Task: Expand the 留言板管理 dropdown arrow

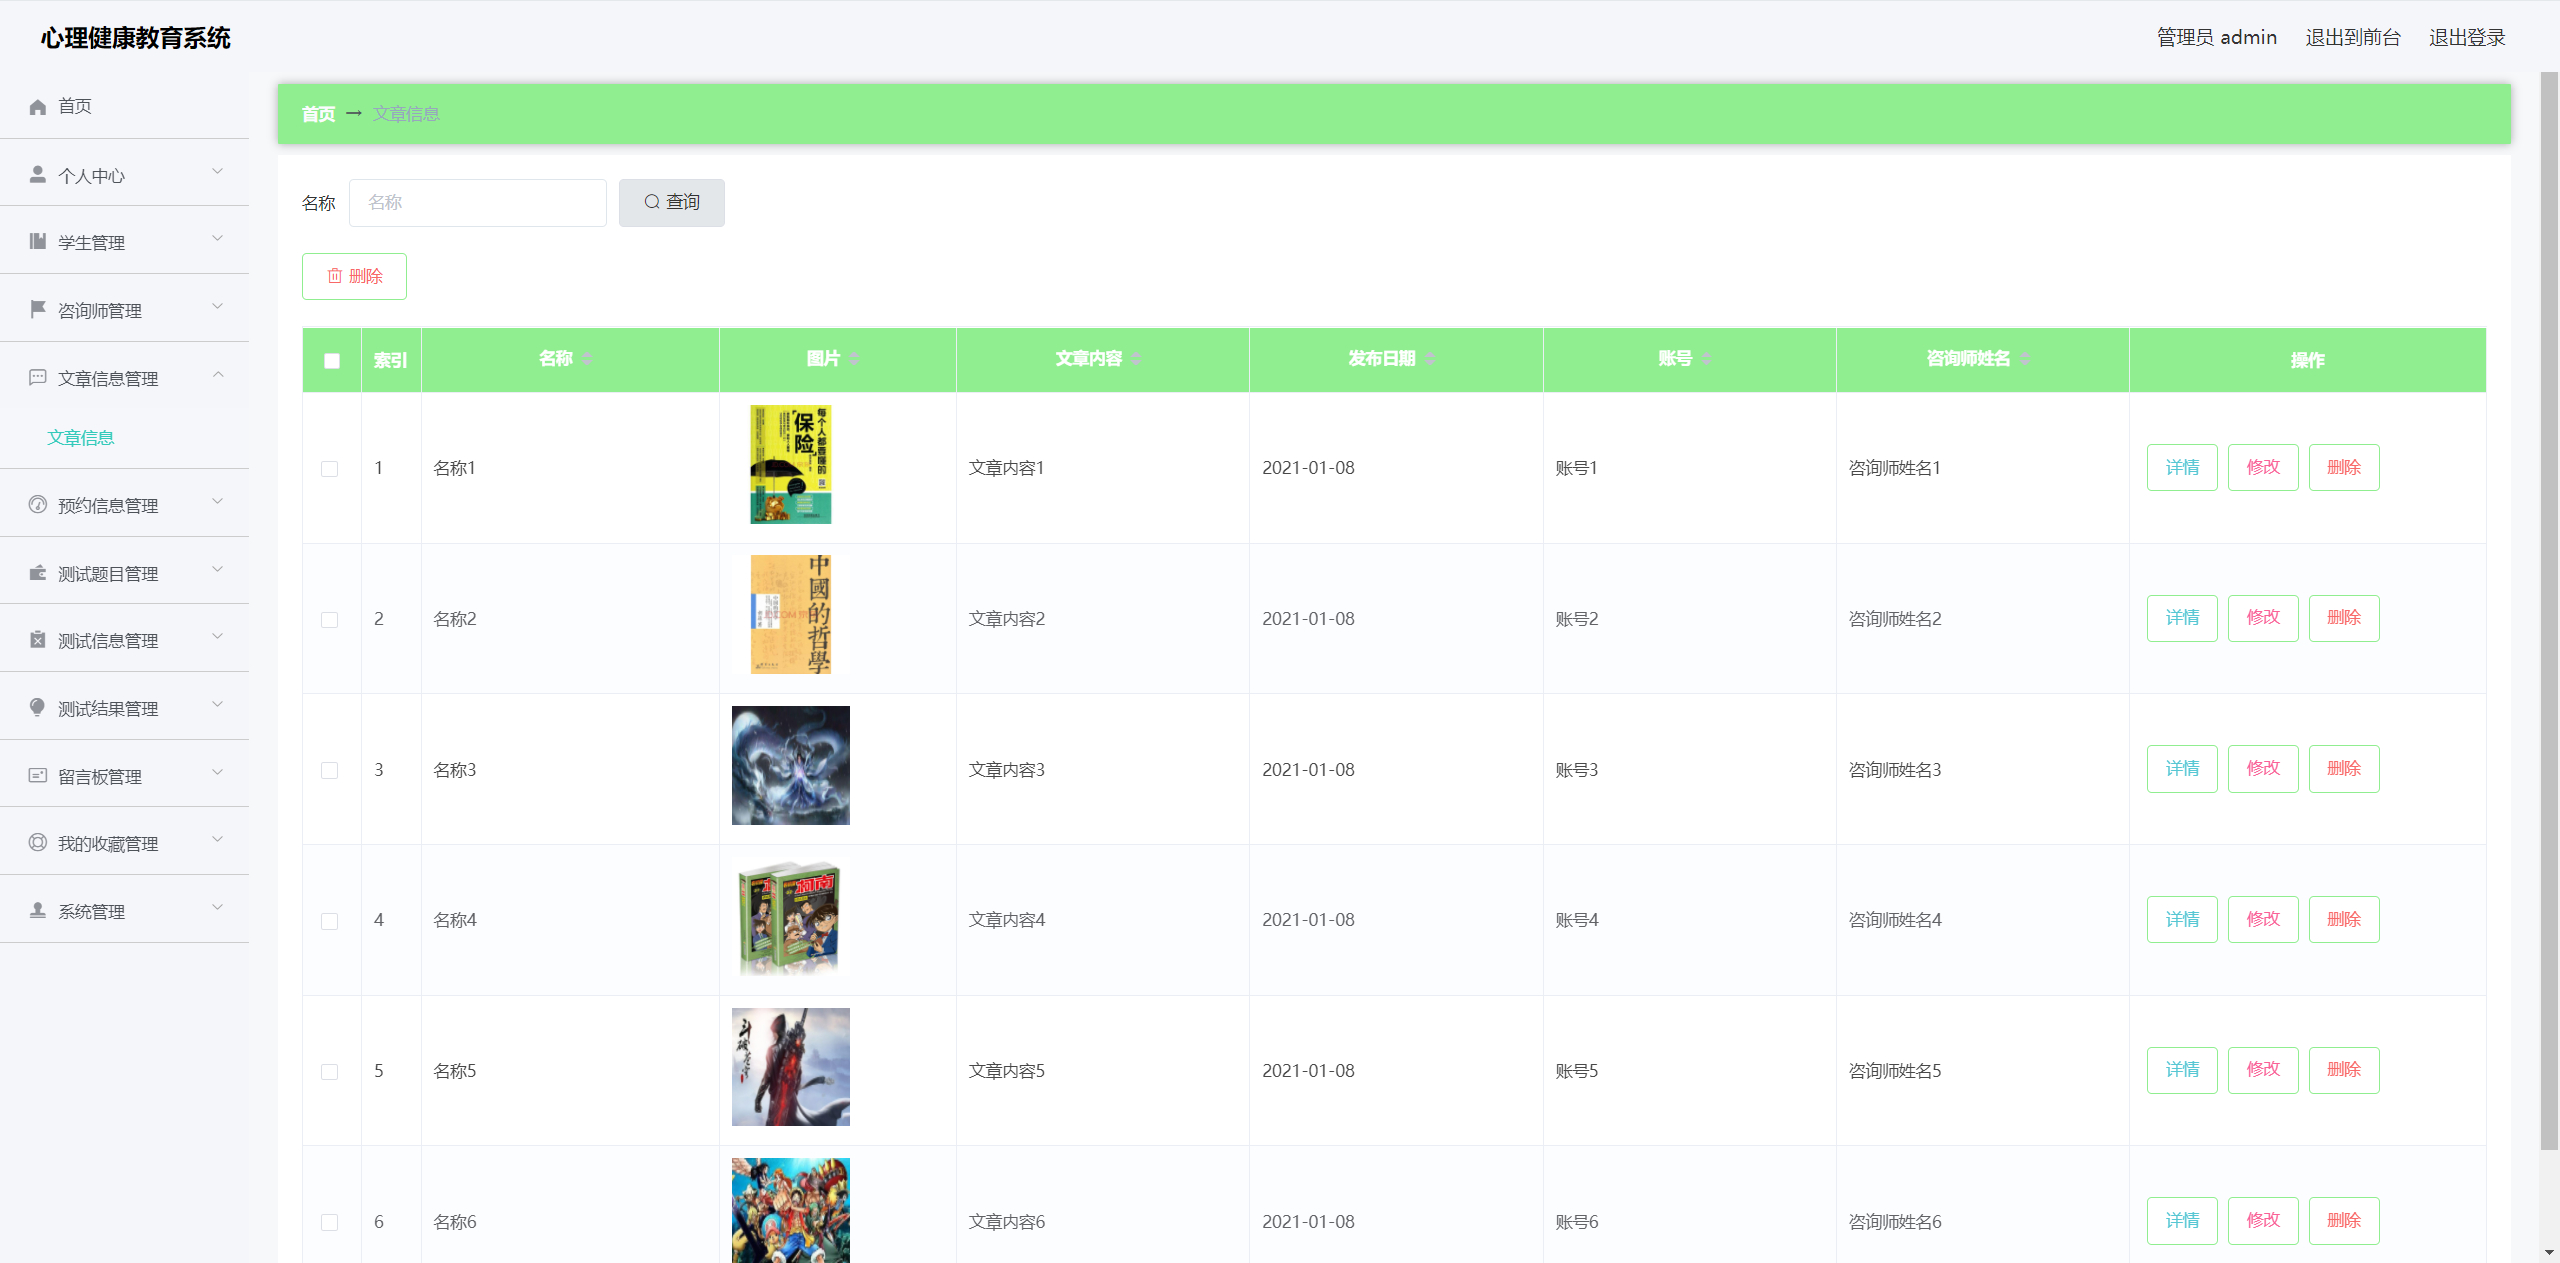Action: click(218, 773)
